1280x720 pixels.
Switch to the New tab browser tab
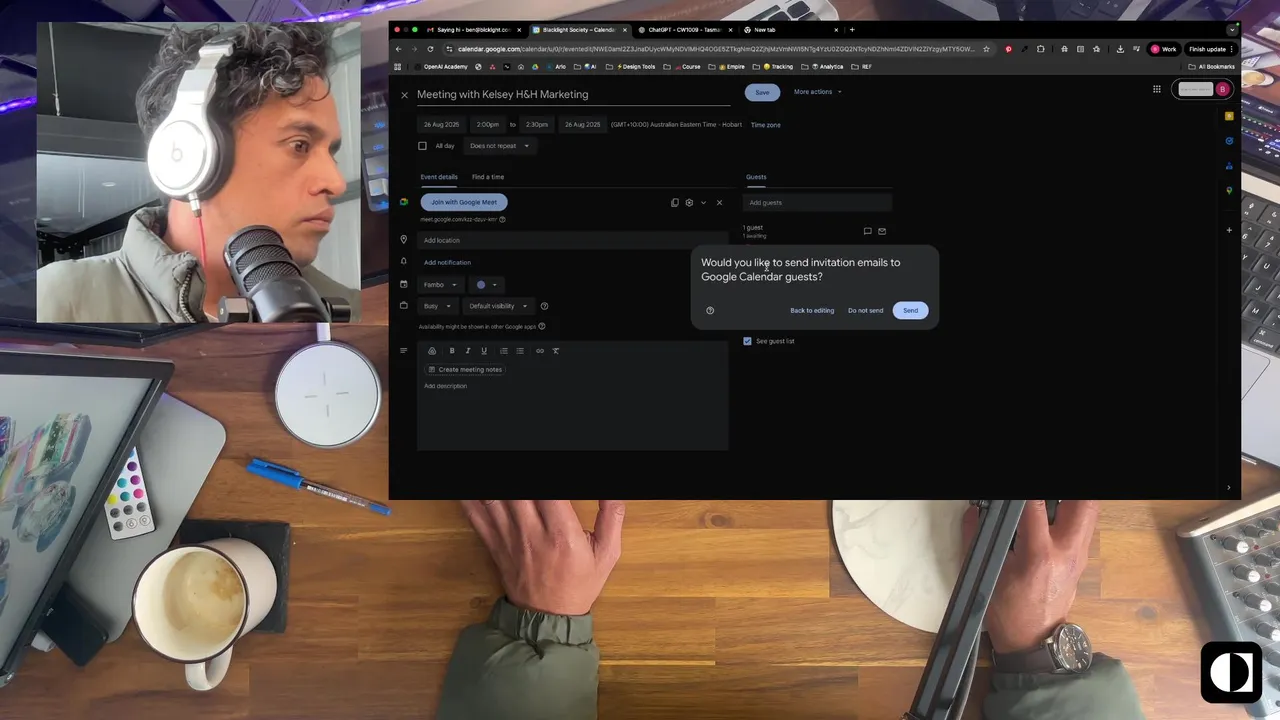792,30
